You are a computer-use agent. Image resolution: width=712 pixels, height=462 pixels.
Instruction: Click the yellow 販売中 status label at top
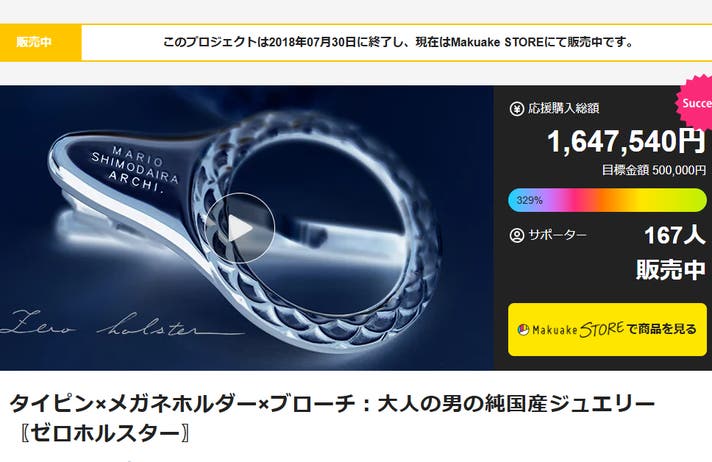[40, 42]
